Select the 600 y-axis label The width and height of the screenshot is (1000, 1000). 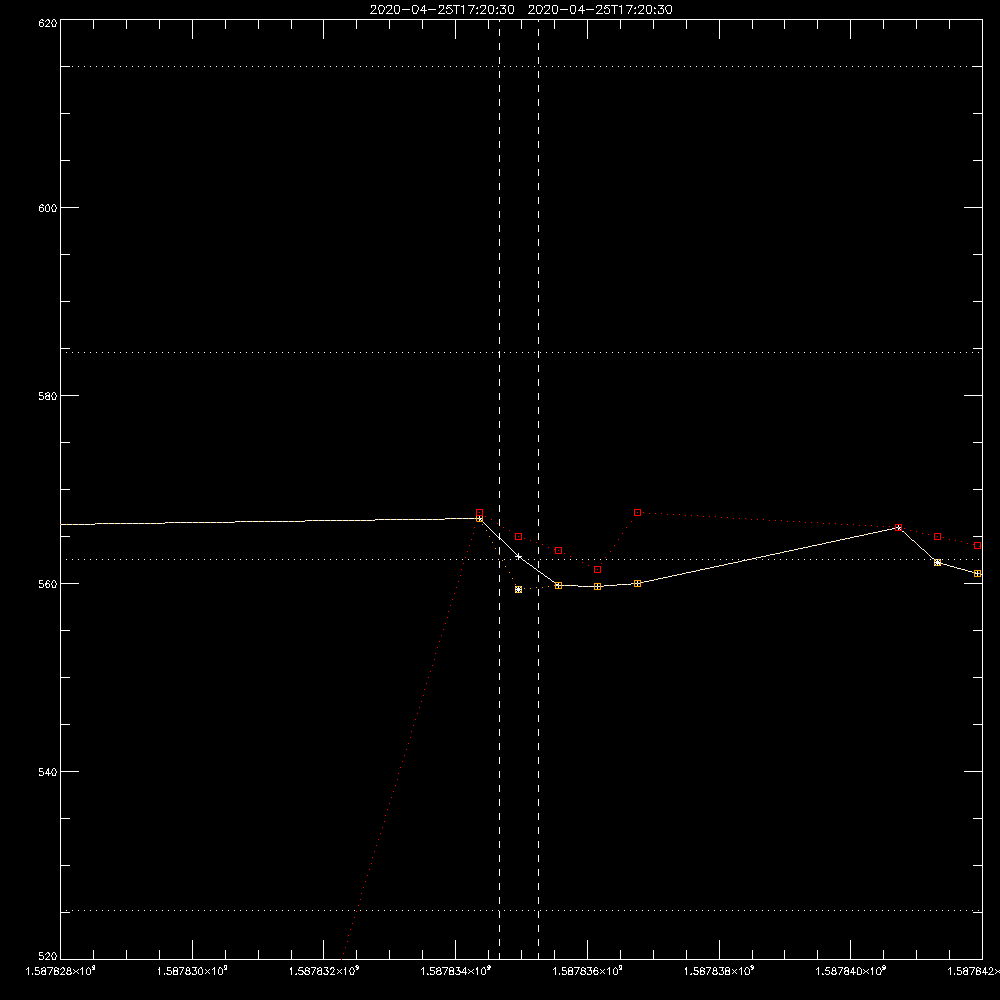[x=48, y=208]
